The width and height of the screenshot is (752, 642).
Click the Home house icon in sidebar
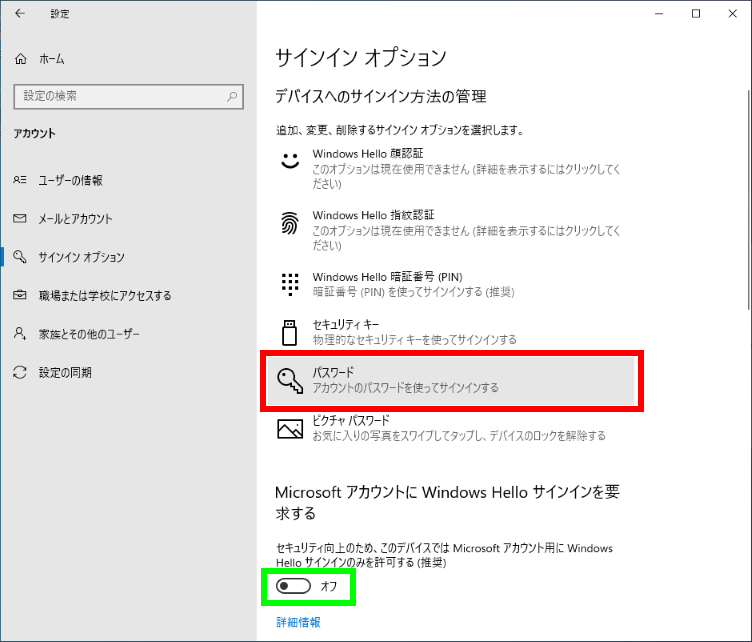pyautogui.click(x=21, y=58)
